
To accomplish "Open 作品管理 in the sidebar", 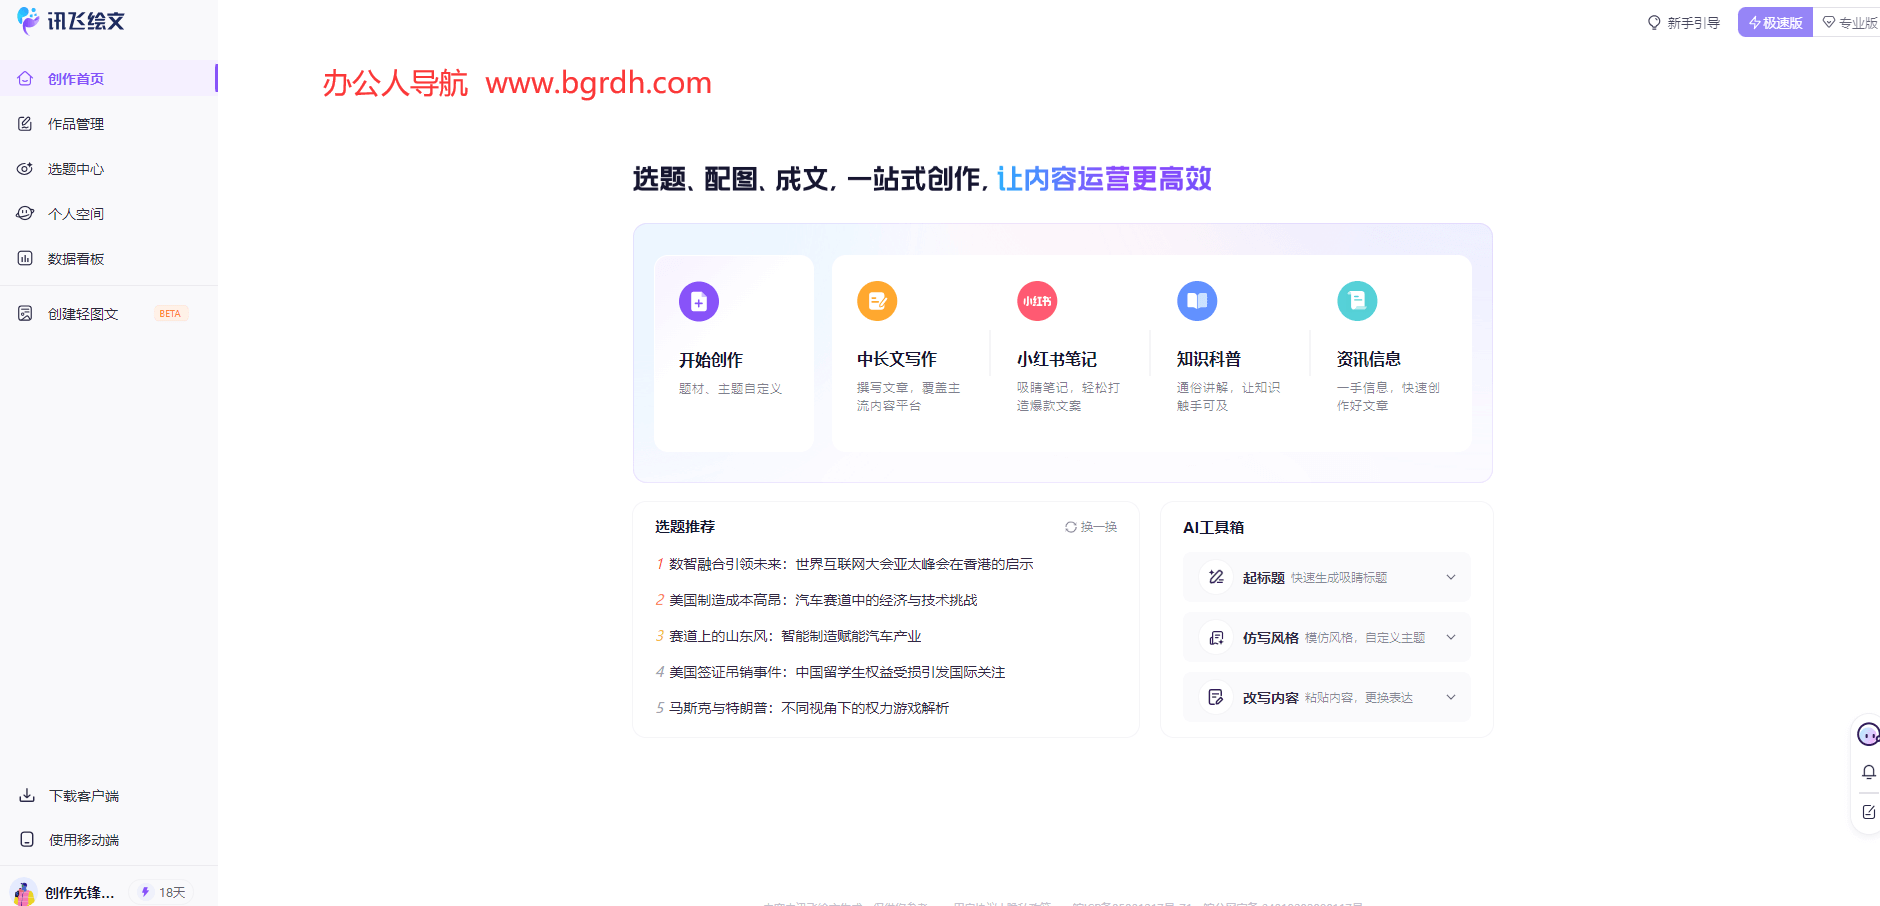I will 75,123.
